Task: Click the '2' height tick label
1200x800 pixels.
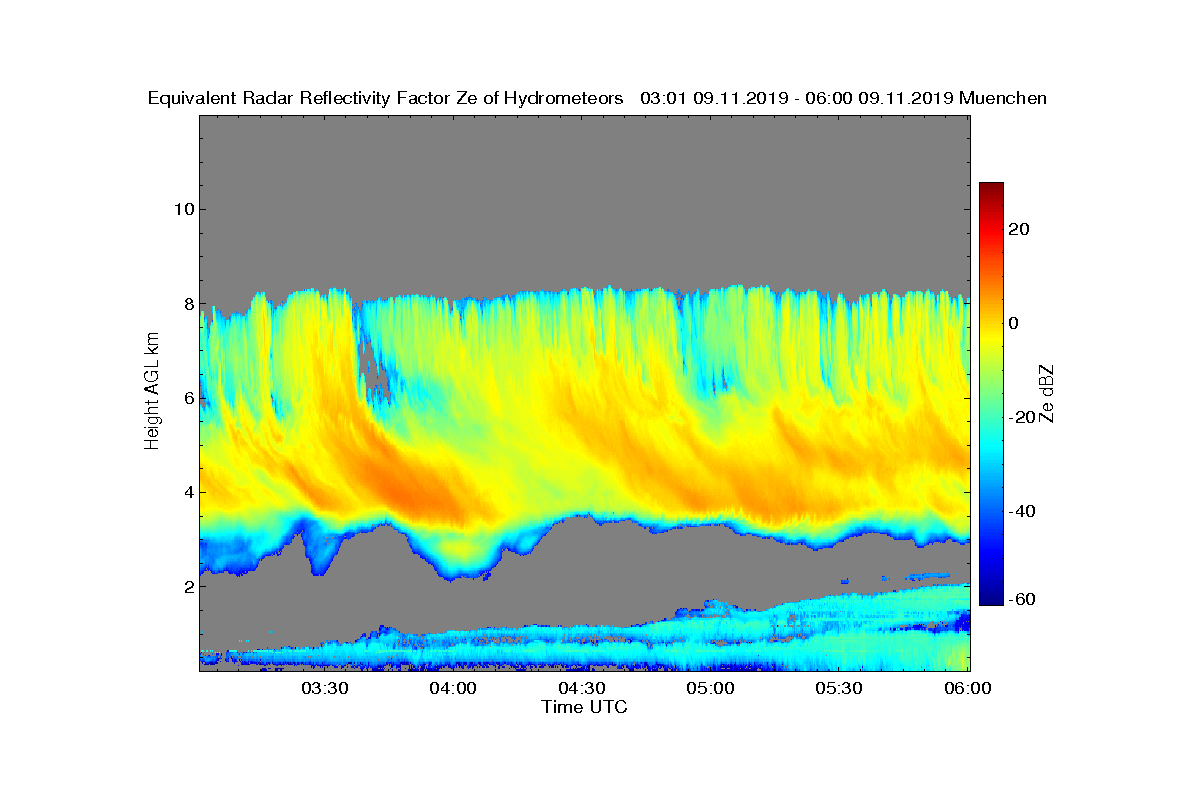Action: 187,586
